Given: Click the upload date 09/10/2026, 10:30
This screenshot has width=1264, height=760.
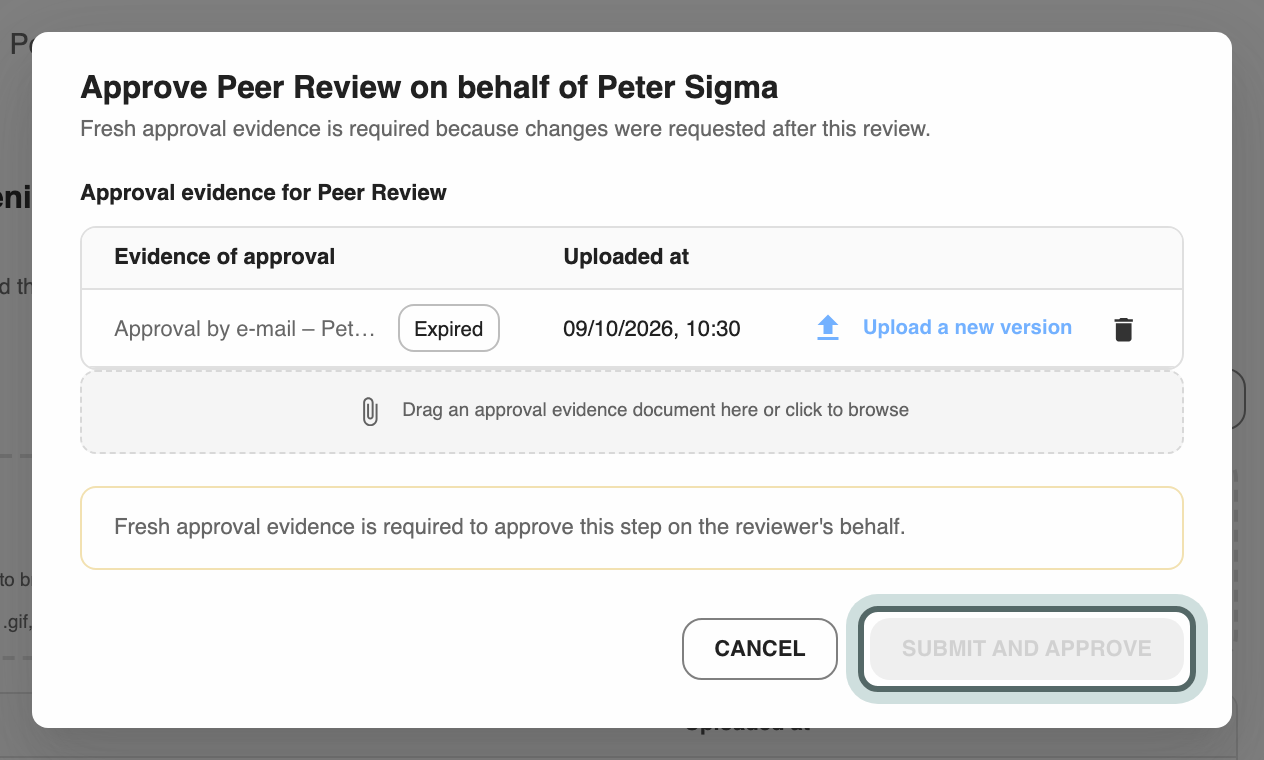Looking at the screenshot, I should point(652,329).
